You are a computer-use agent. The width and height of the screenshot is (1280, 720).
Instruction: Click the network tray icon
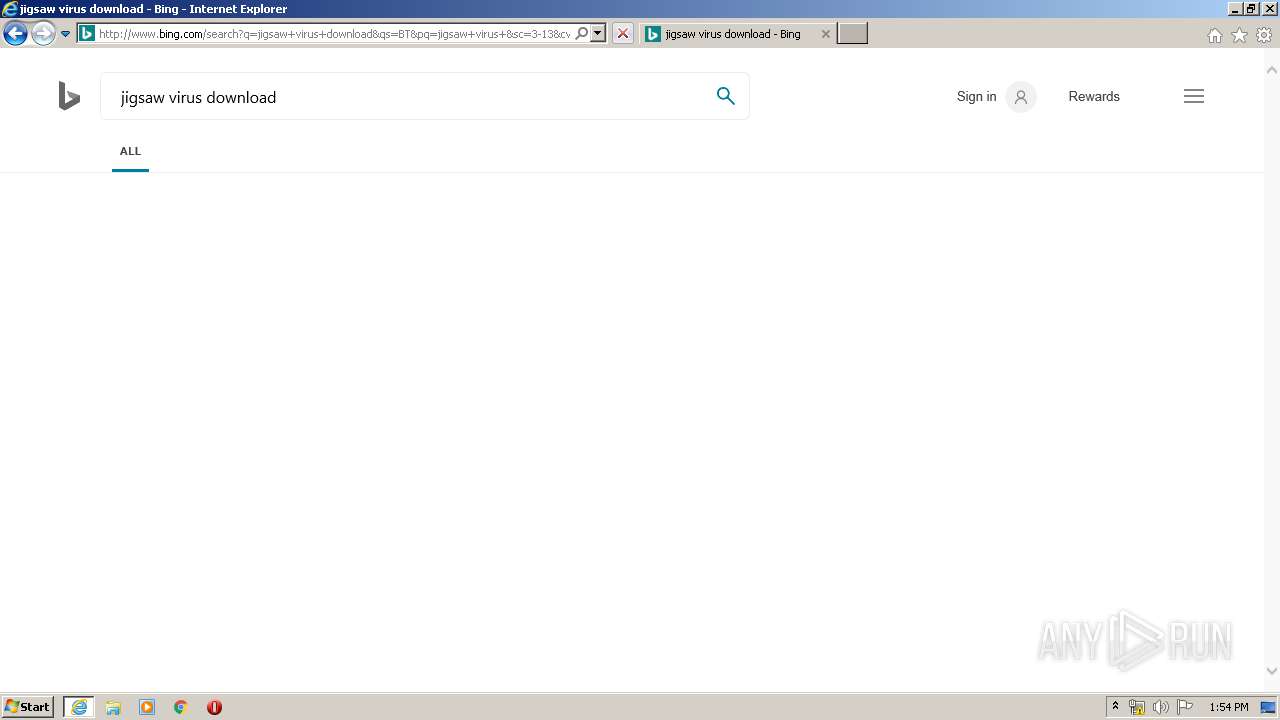coord(1137,707)
